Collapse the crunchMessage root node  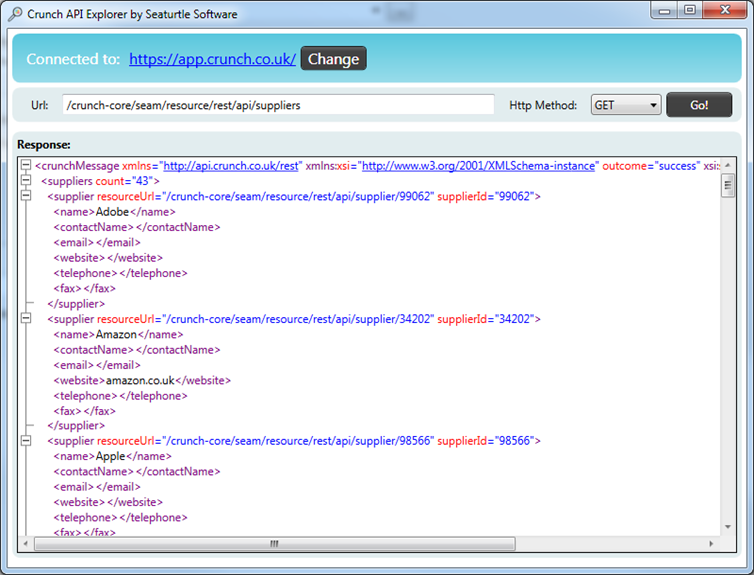(26, 166)
